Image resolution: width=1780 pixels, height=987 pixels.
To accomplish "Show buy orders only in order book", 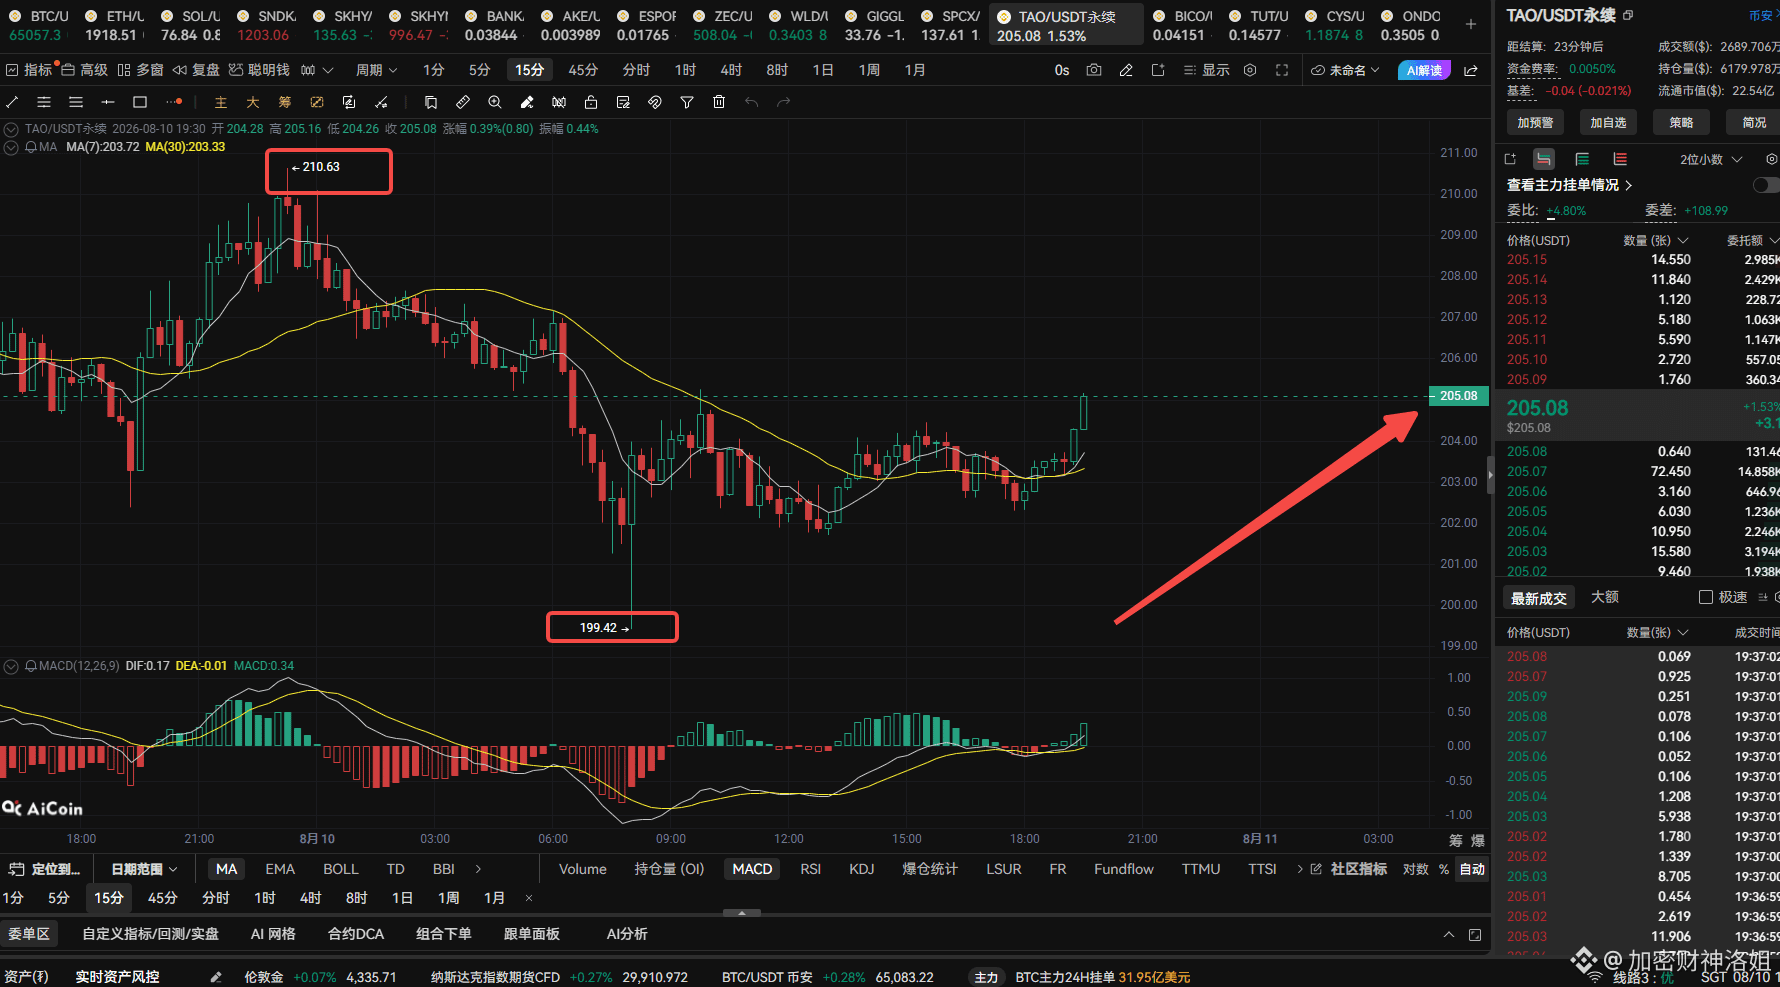I will [1582, 159].
